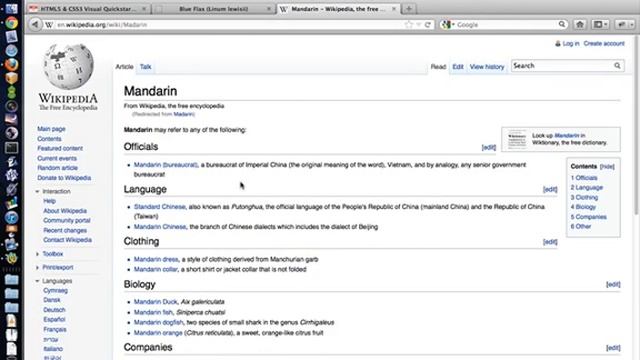Viewport: 640px width, 360px height.
Task: Open iTunes from the dock
Action: 11,217
